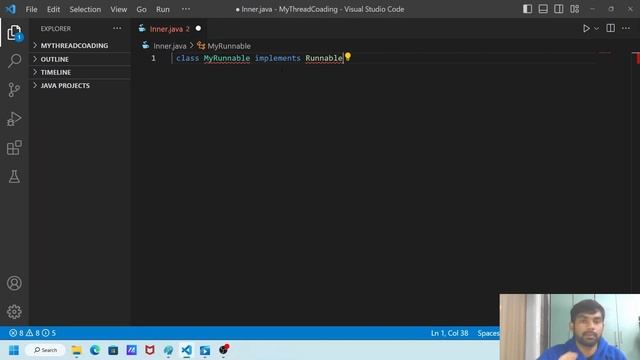Click line number 1 in gutter

153,58
